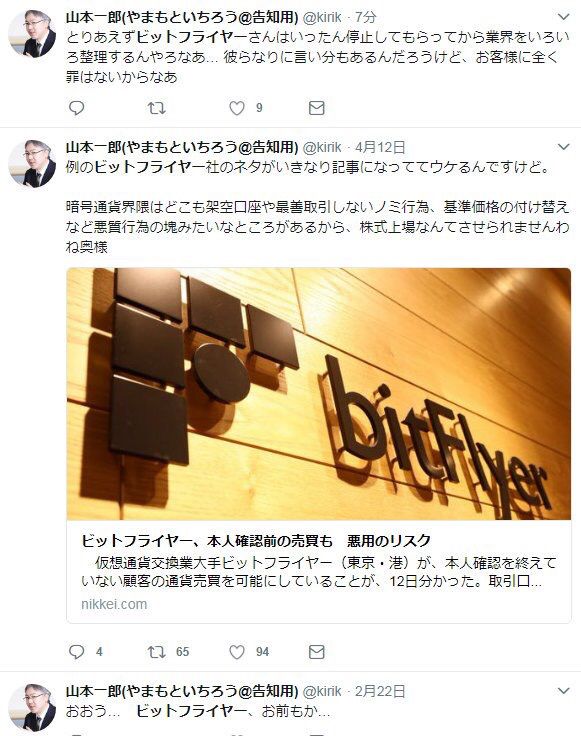Open profile avatar on the 4月12日 tweet
Image resolution: width=581 pixels, height=736 pixels.
32,164
